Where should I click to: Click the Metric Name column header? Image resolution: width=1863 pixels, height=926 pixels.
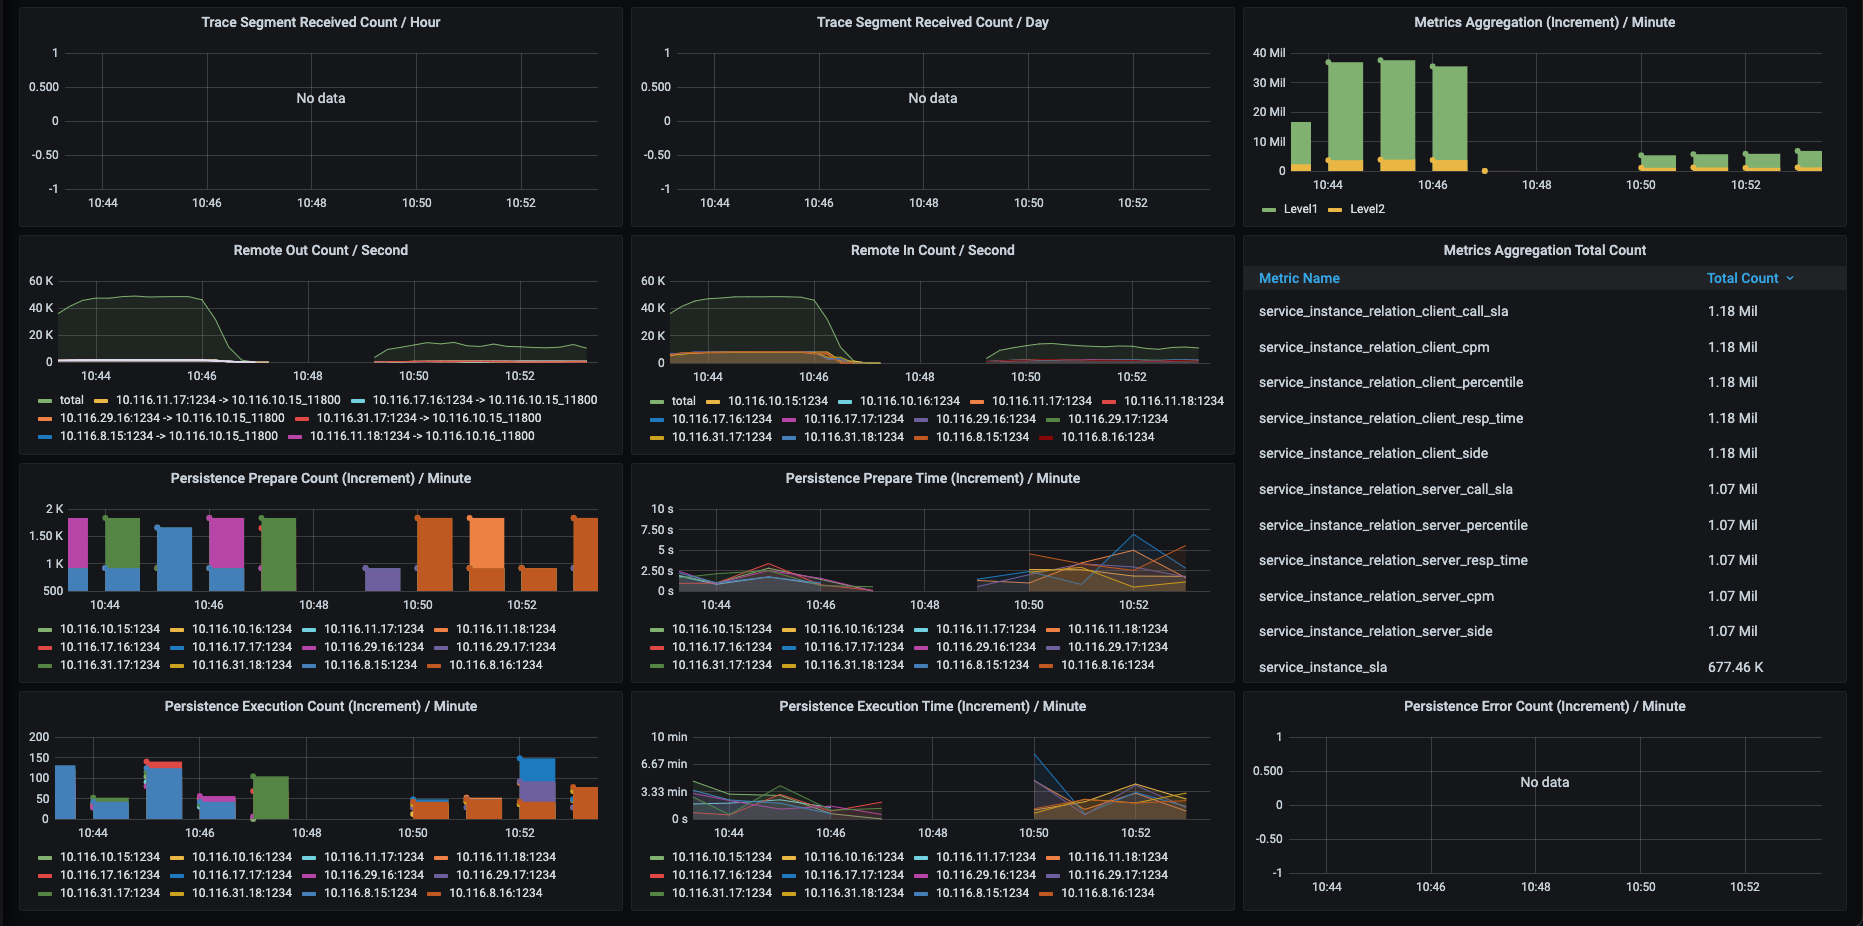coord(1299,278)
